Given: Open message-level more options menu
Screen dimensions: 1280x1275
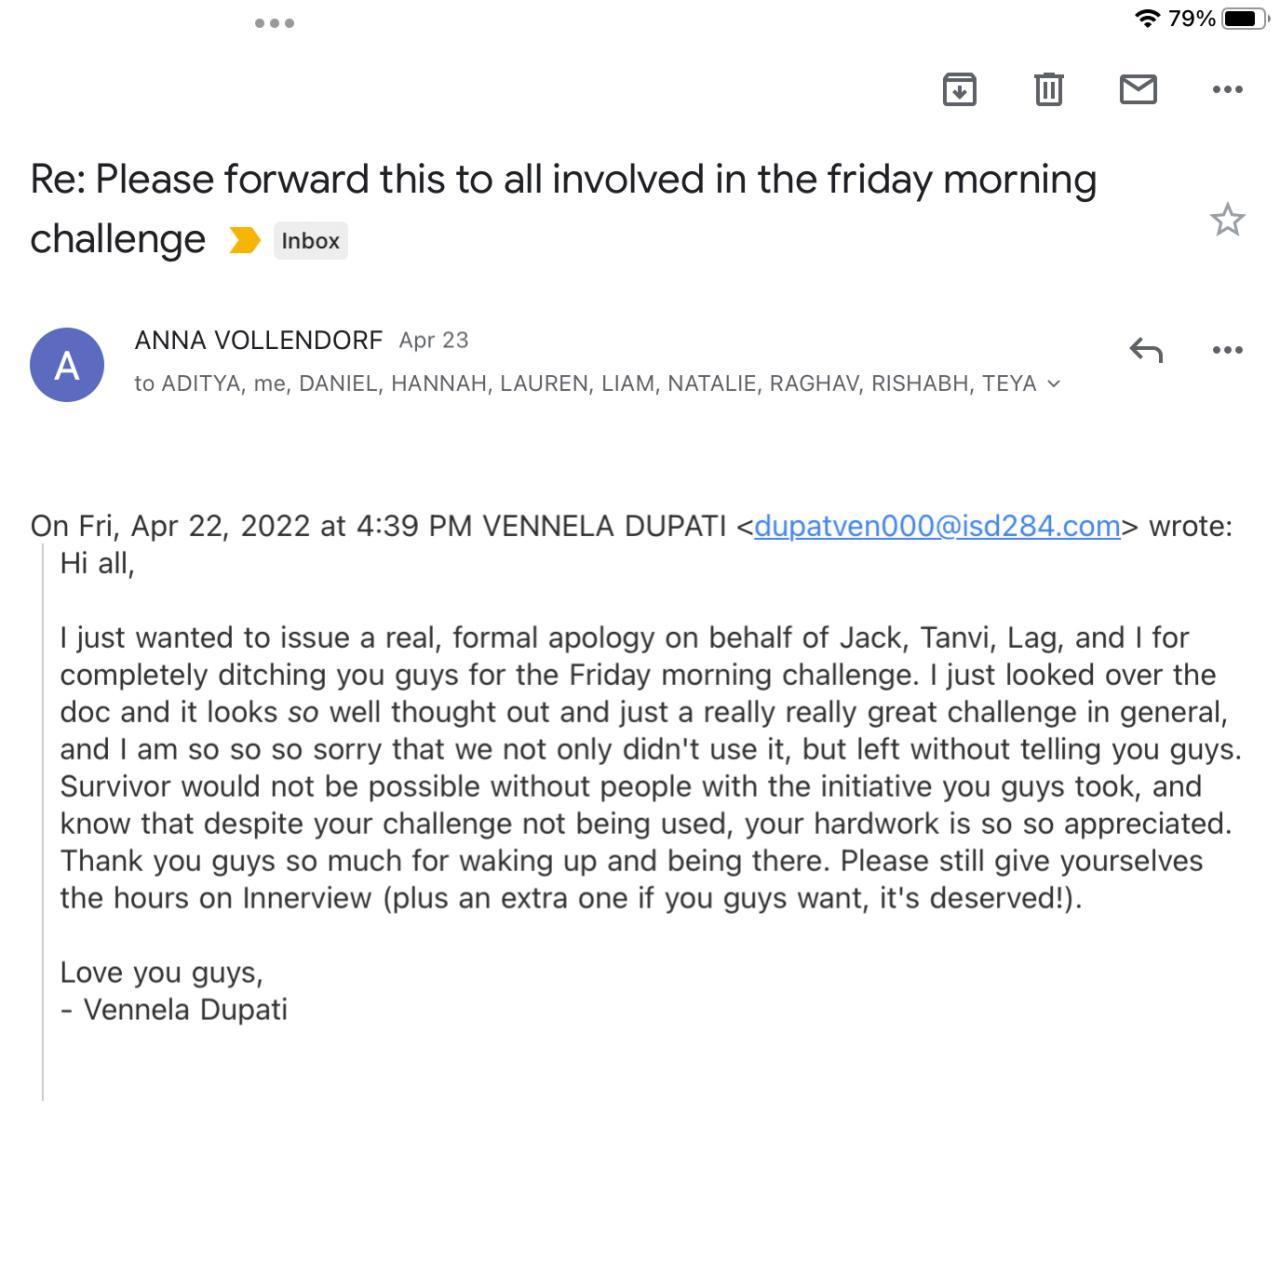Looking at the screenshot, I should coord(1227,350).
